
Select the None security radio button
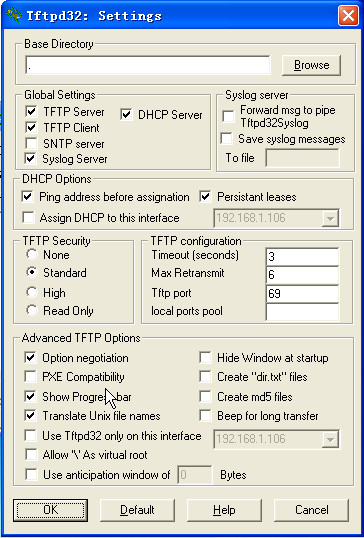pos(32,254)
